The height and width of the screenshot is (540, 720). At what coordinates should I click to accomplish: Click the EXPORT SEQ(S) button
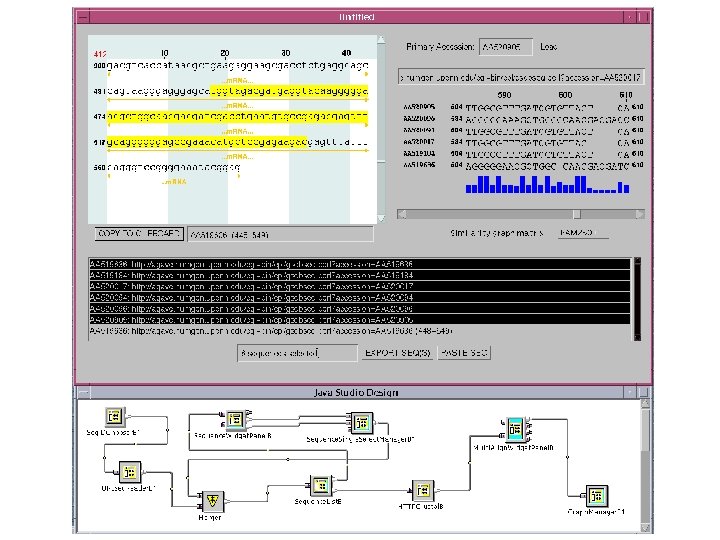tap(397, 353)
